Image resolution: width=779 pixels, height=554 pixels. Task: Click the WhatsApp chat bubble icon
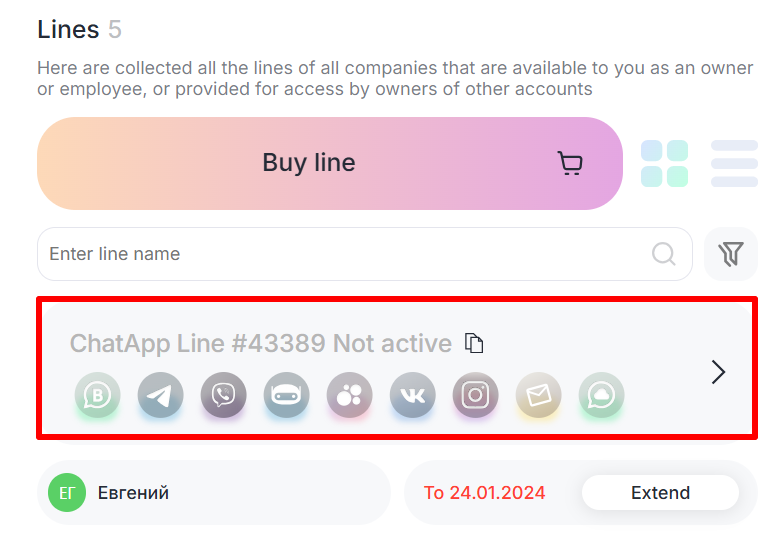click(602, 395)
